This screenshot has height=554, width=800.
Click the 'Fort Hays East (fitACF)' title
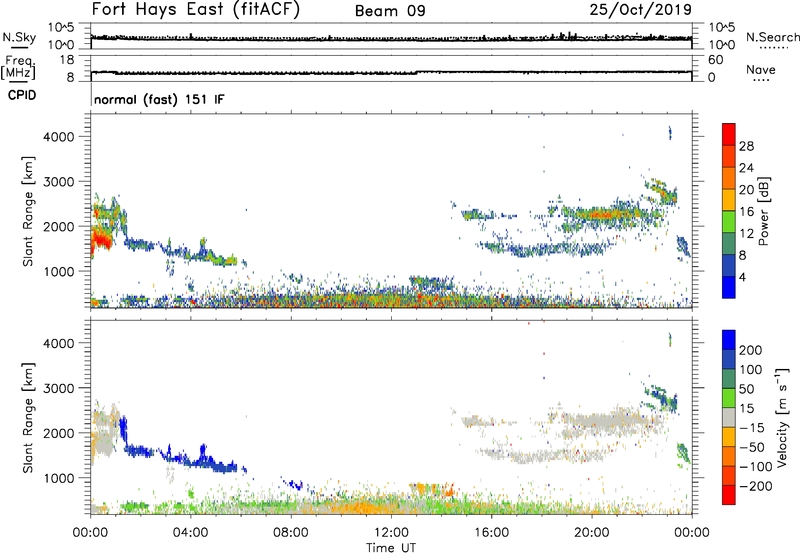coord(196,9)
